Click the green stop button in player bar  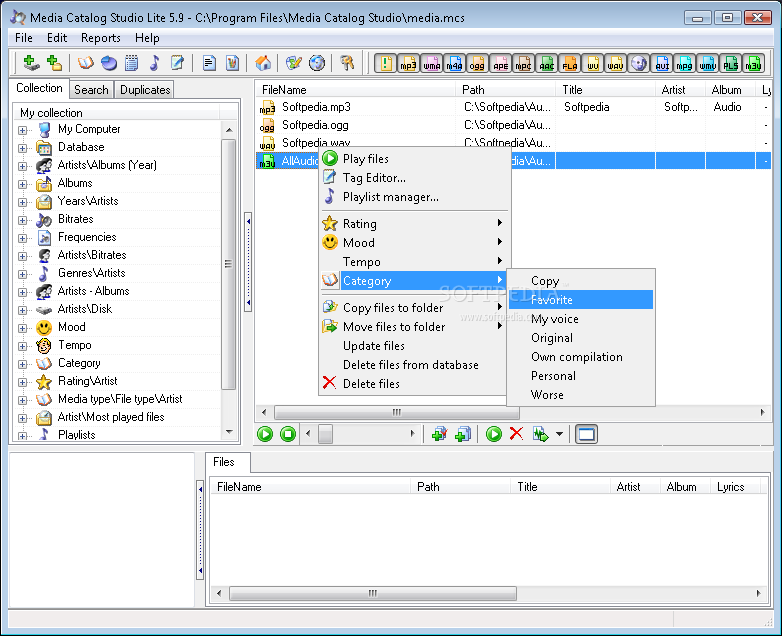[x=288, y=434]
